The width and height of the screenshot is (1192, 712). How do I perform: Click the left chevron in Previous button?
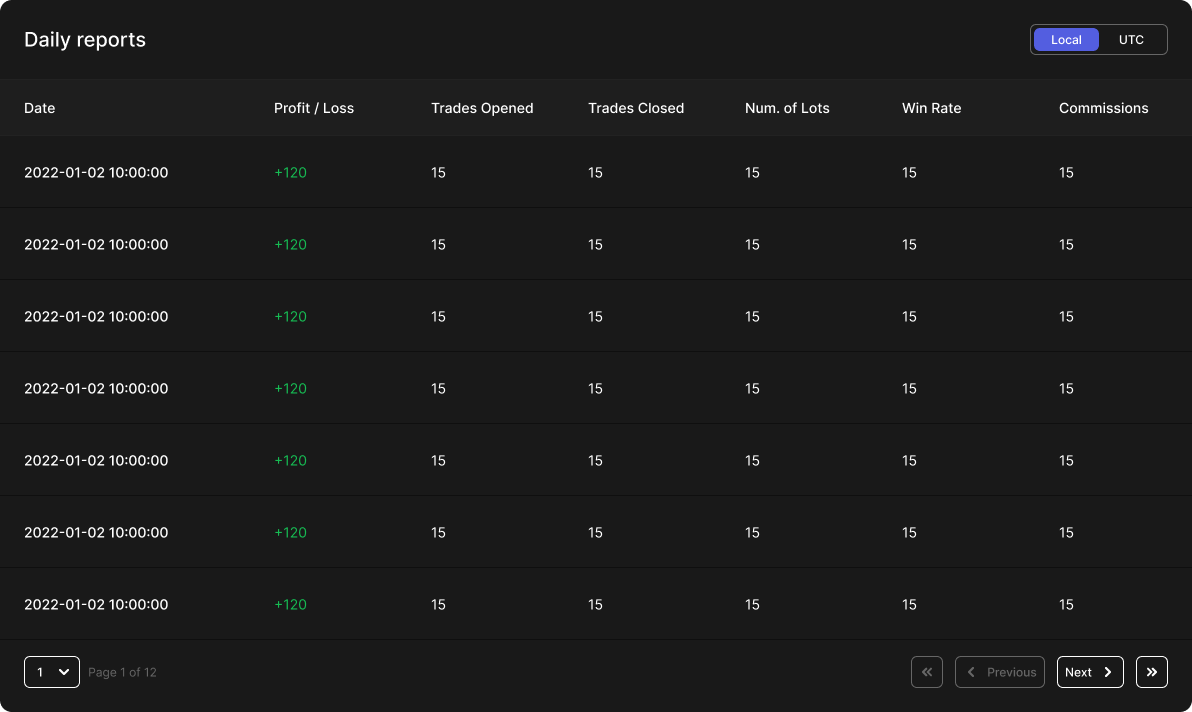click(971, 672)
